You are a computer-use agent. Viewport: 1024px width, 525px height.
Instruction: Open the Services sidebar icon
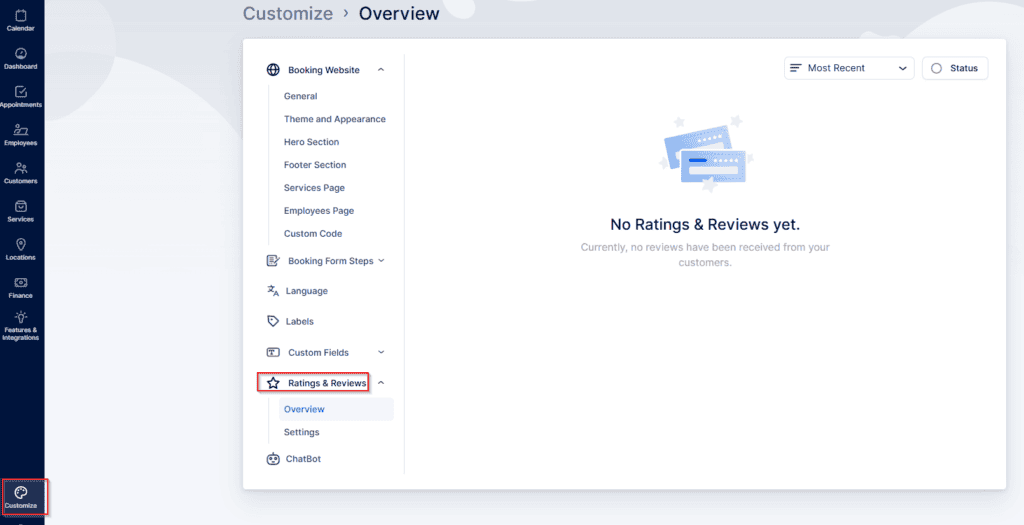click(21, 206)
